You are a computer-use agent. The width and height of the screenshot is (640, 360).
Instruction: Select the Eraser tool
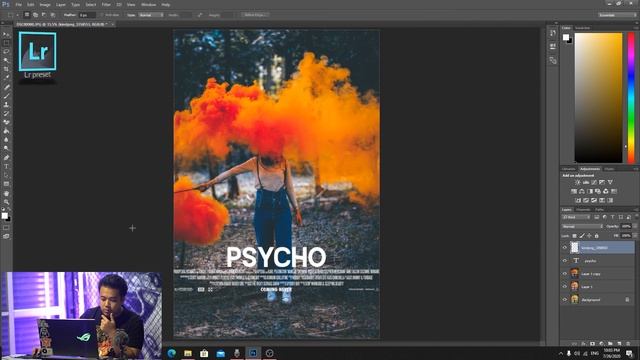pos(6,122)
